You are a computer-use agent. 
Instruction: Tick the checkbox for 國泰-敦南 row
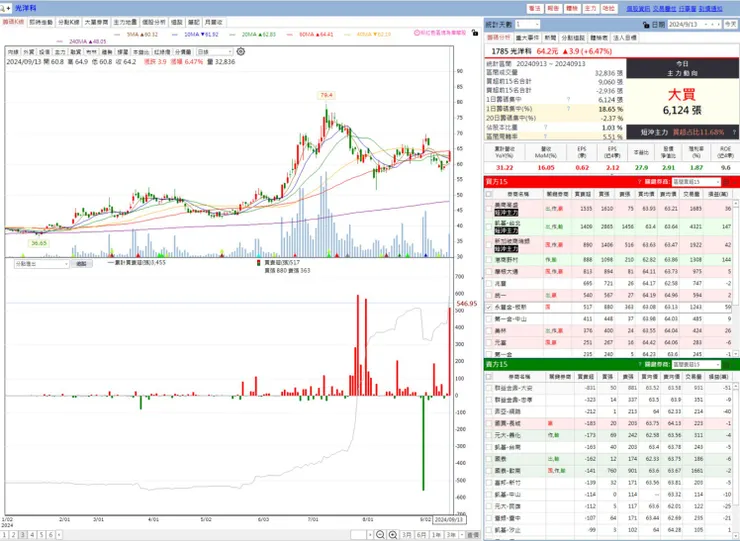coord(489,471)
